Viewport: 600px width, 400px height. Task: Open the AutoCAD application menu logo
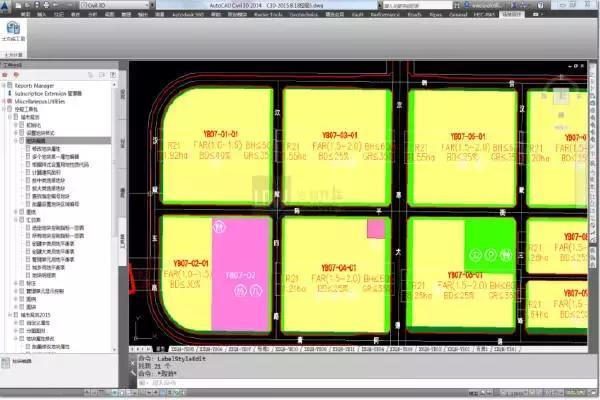click(x=10, y=7)
